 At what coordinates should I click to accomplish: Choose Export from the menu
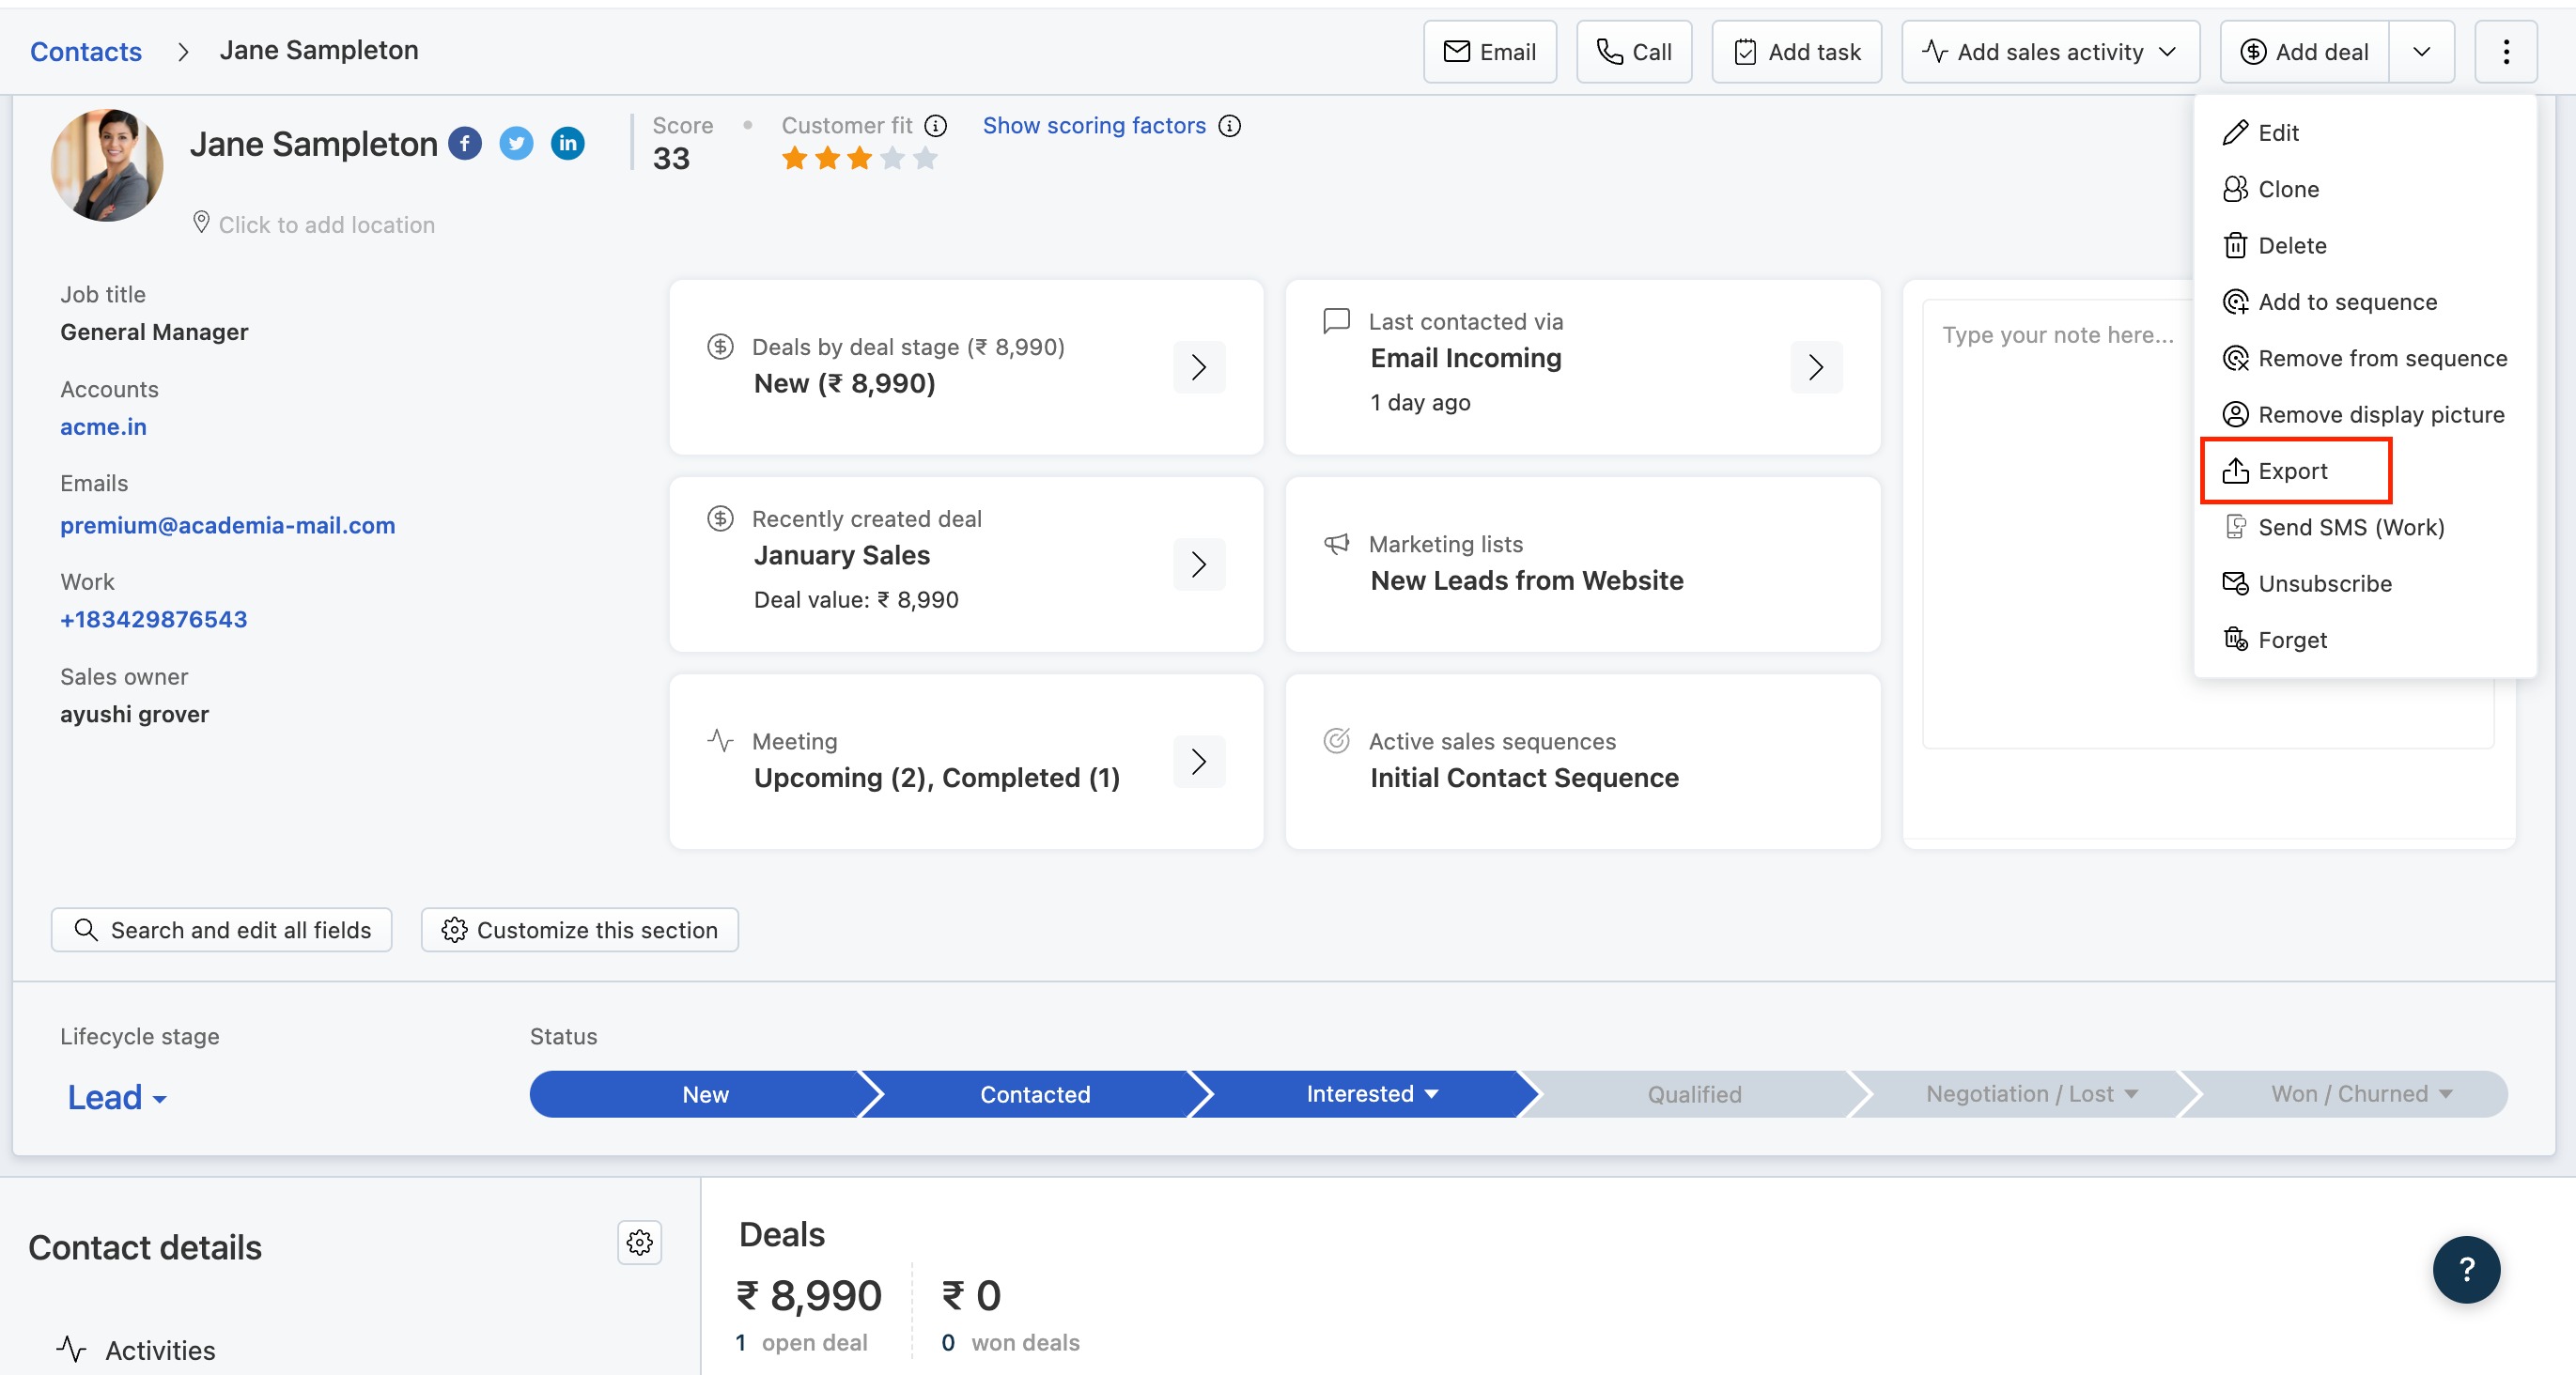coord(2291,471)
